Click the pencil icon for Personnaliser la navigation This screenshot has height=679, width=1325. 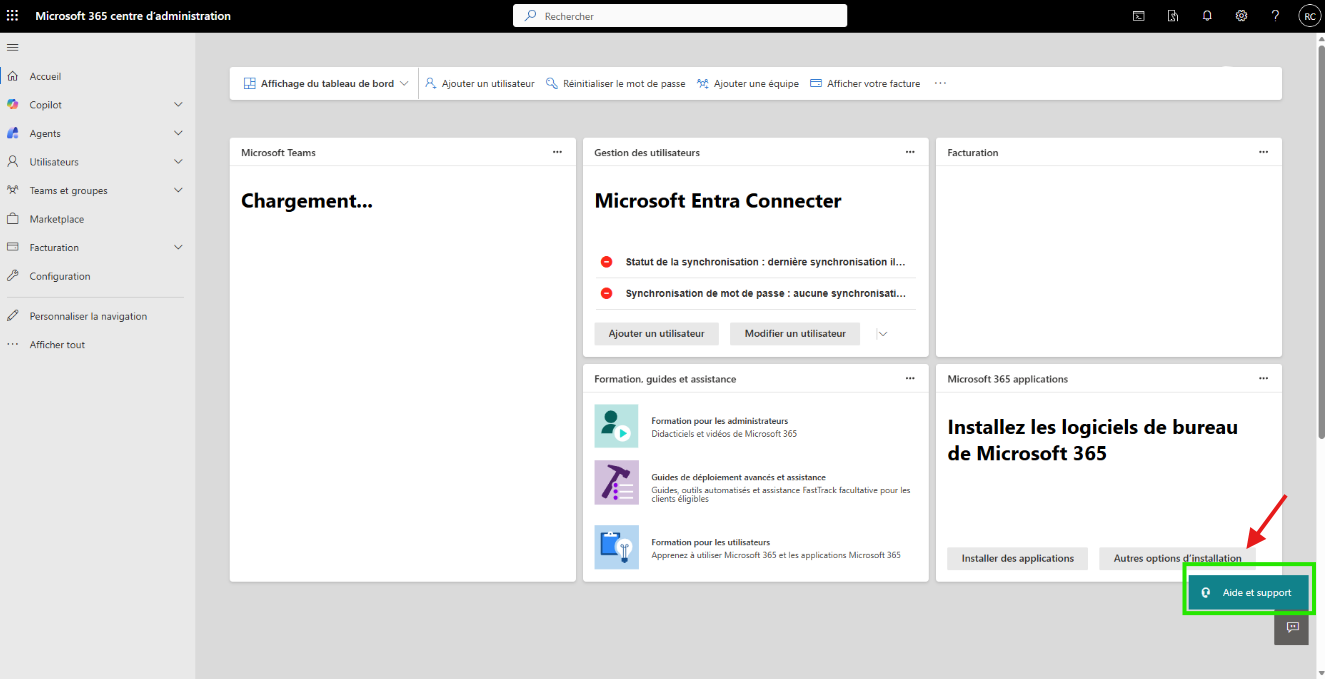click(13, 316)
